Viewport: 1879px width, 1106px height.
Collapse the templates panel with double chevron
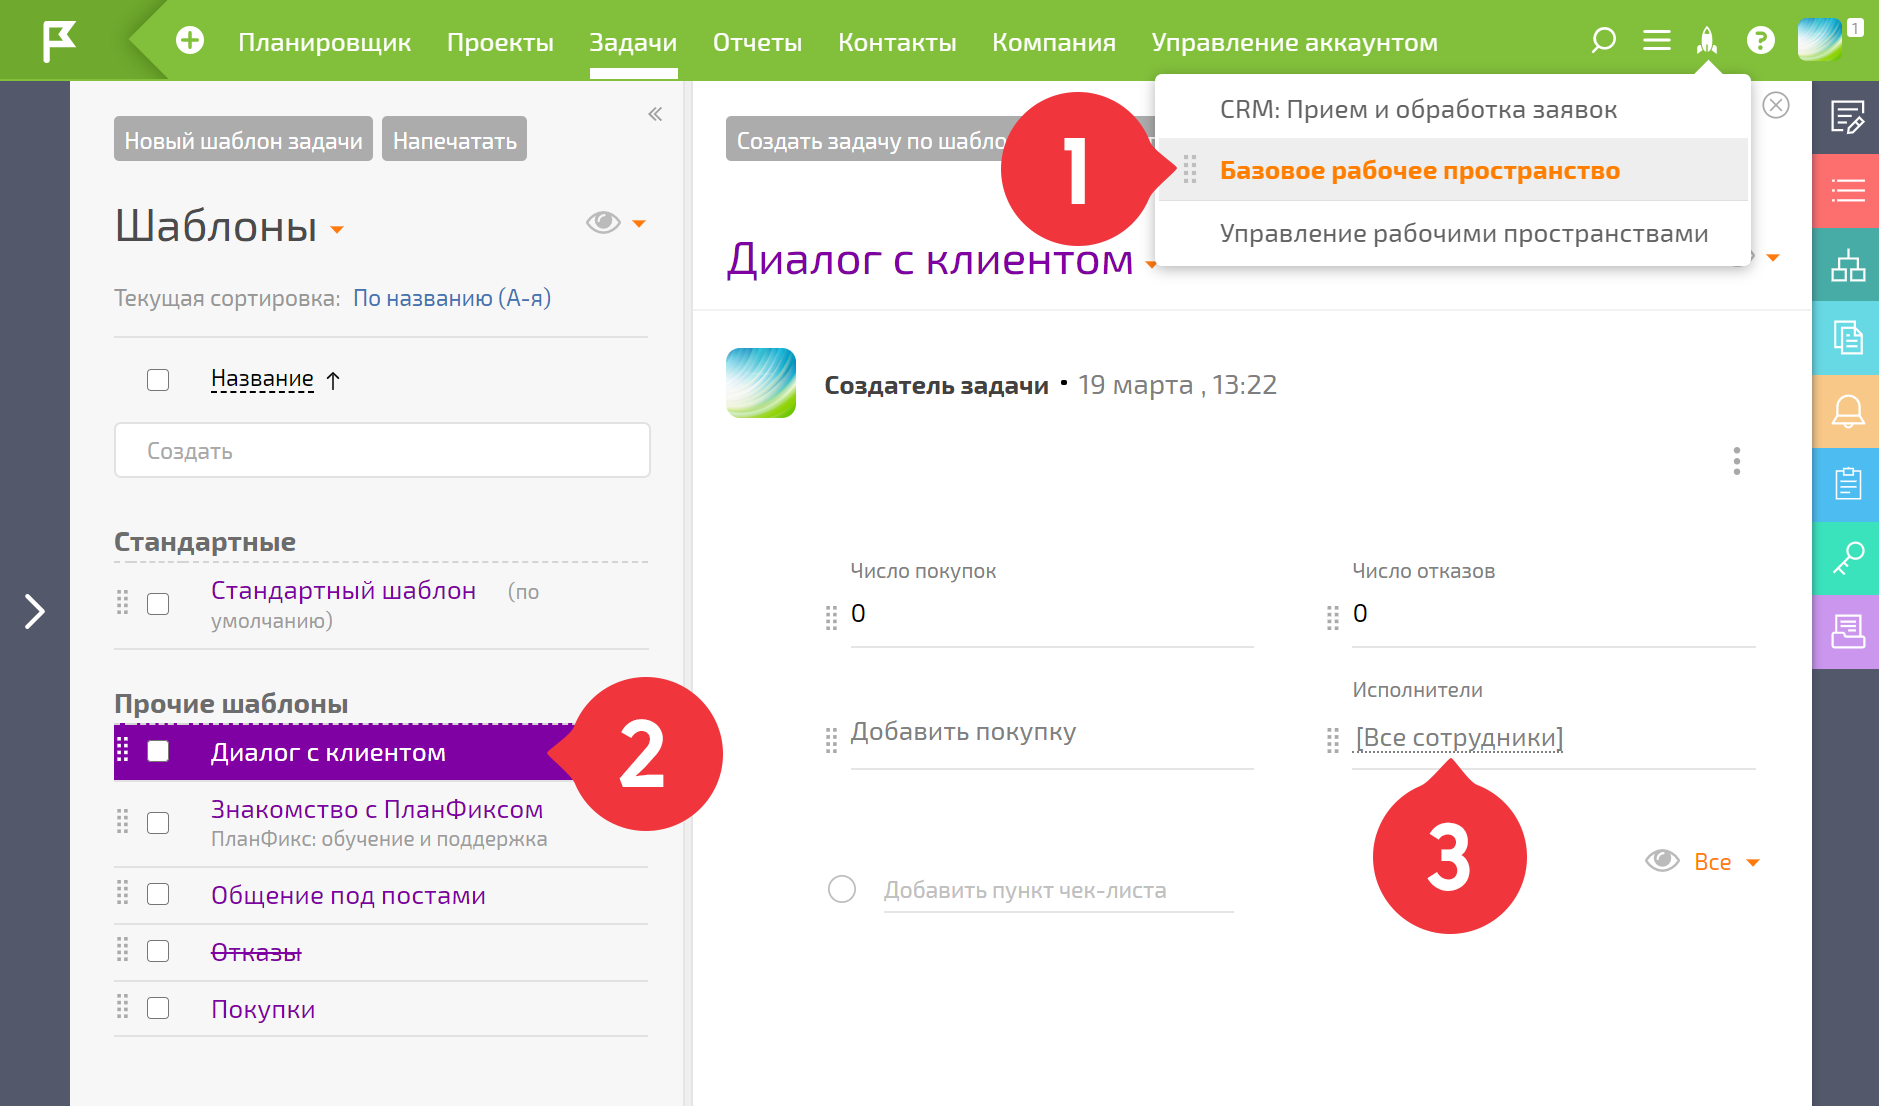(655, 114)
